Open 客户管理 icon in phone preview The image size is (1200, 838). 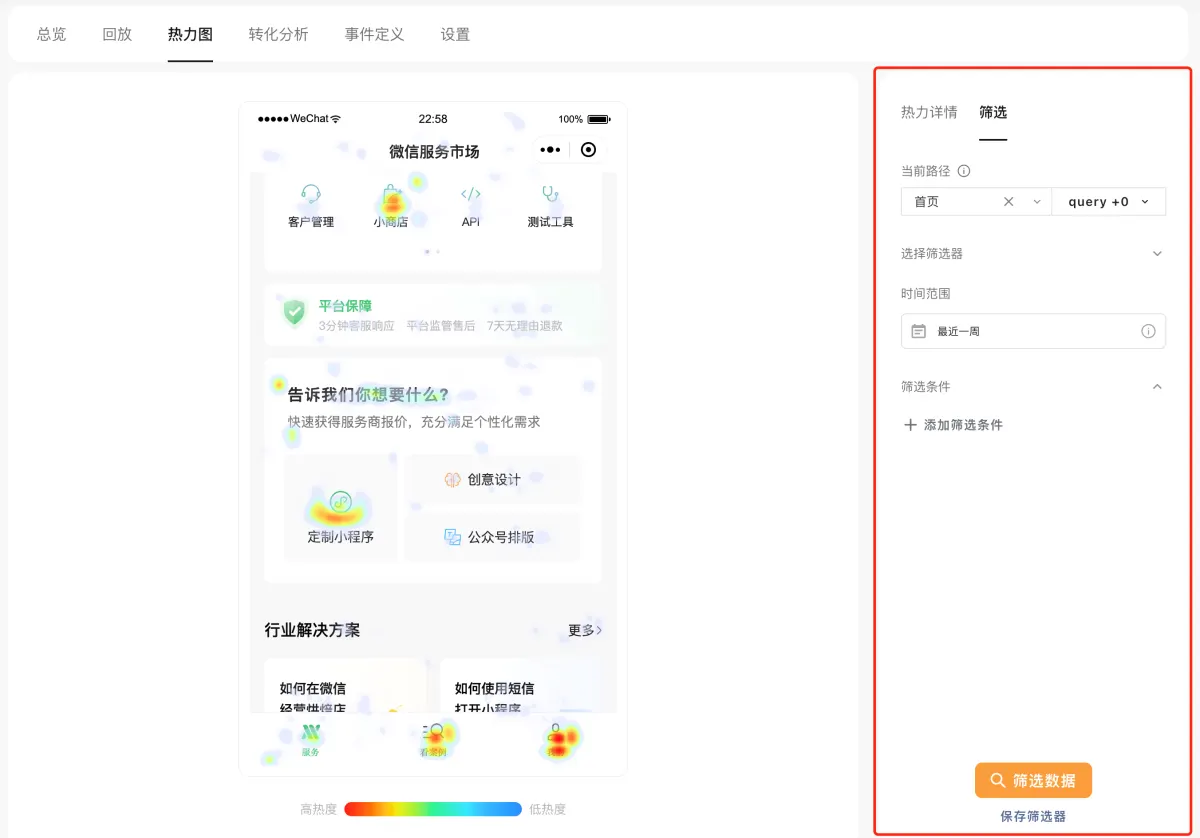click(x=311, y=194)
